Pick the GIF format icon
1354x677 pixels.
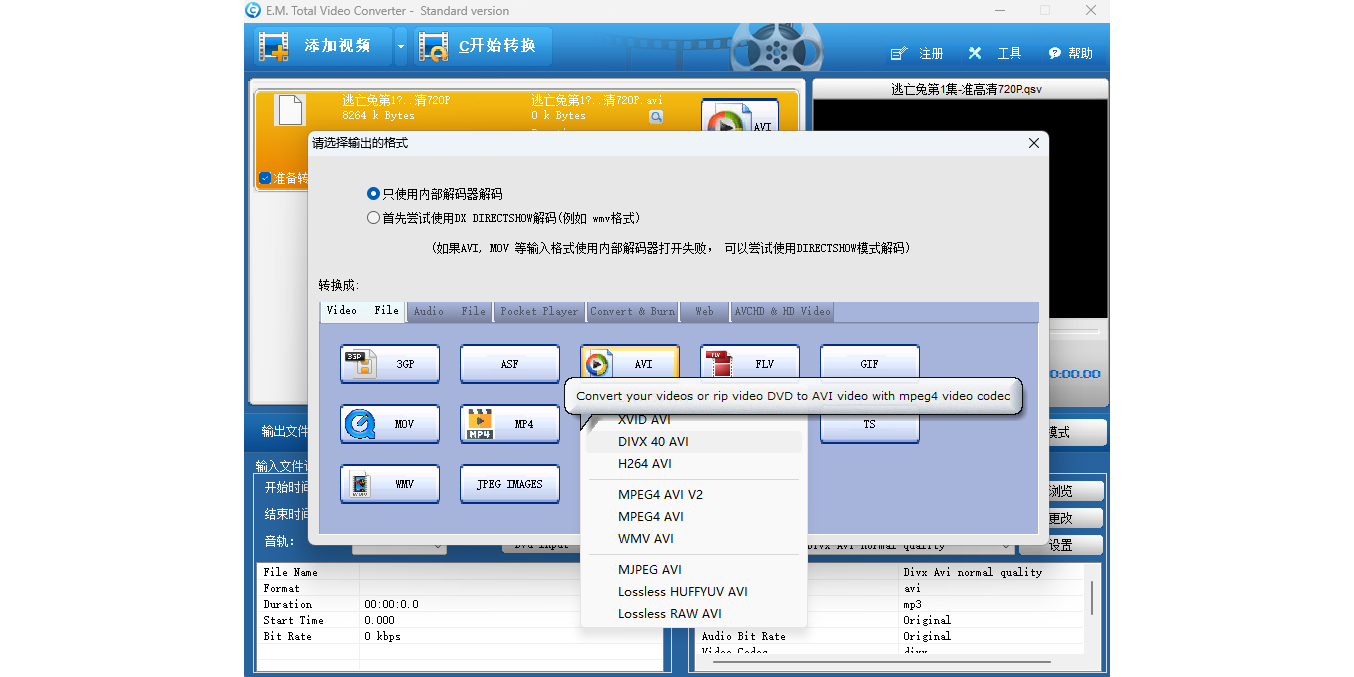[x=869, y=364]
